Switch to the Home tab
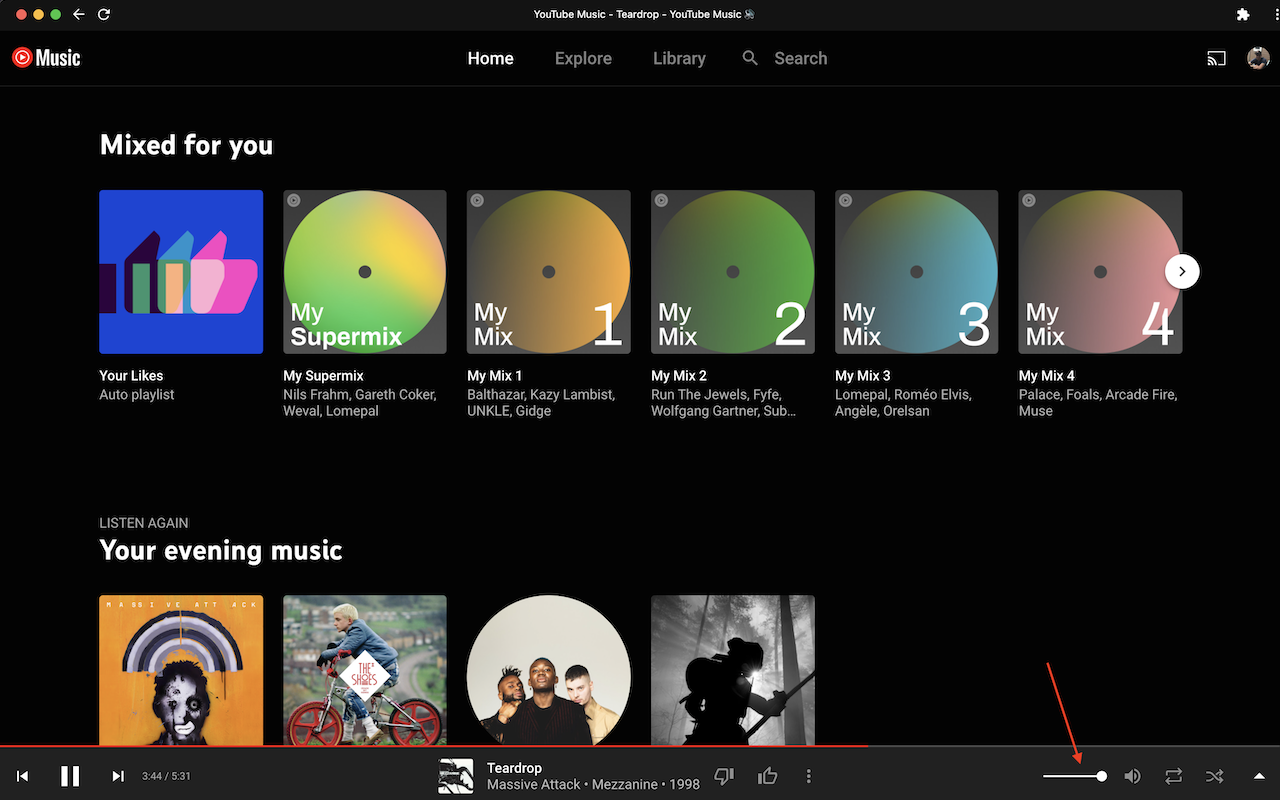The image size is (1280, 800). (490, 58)
